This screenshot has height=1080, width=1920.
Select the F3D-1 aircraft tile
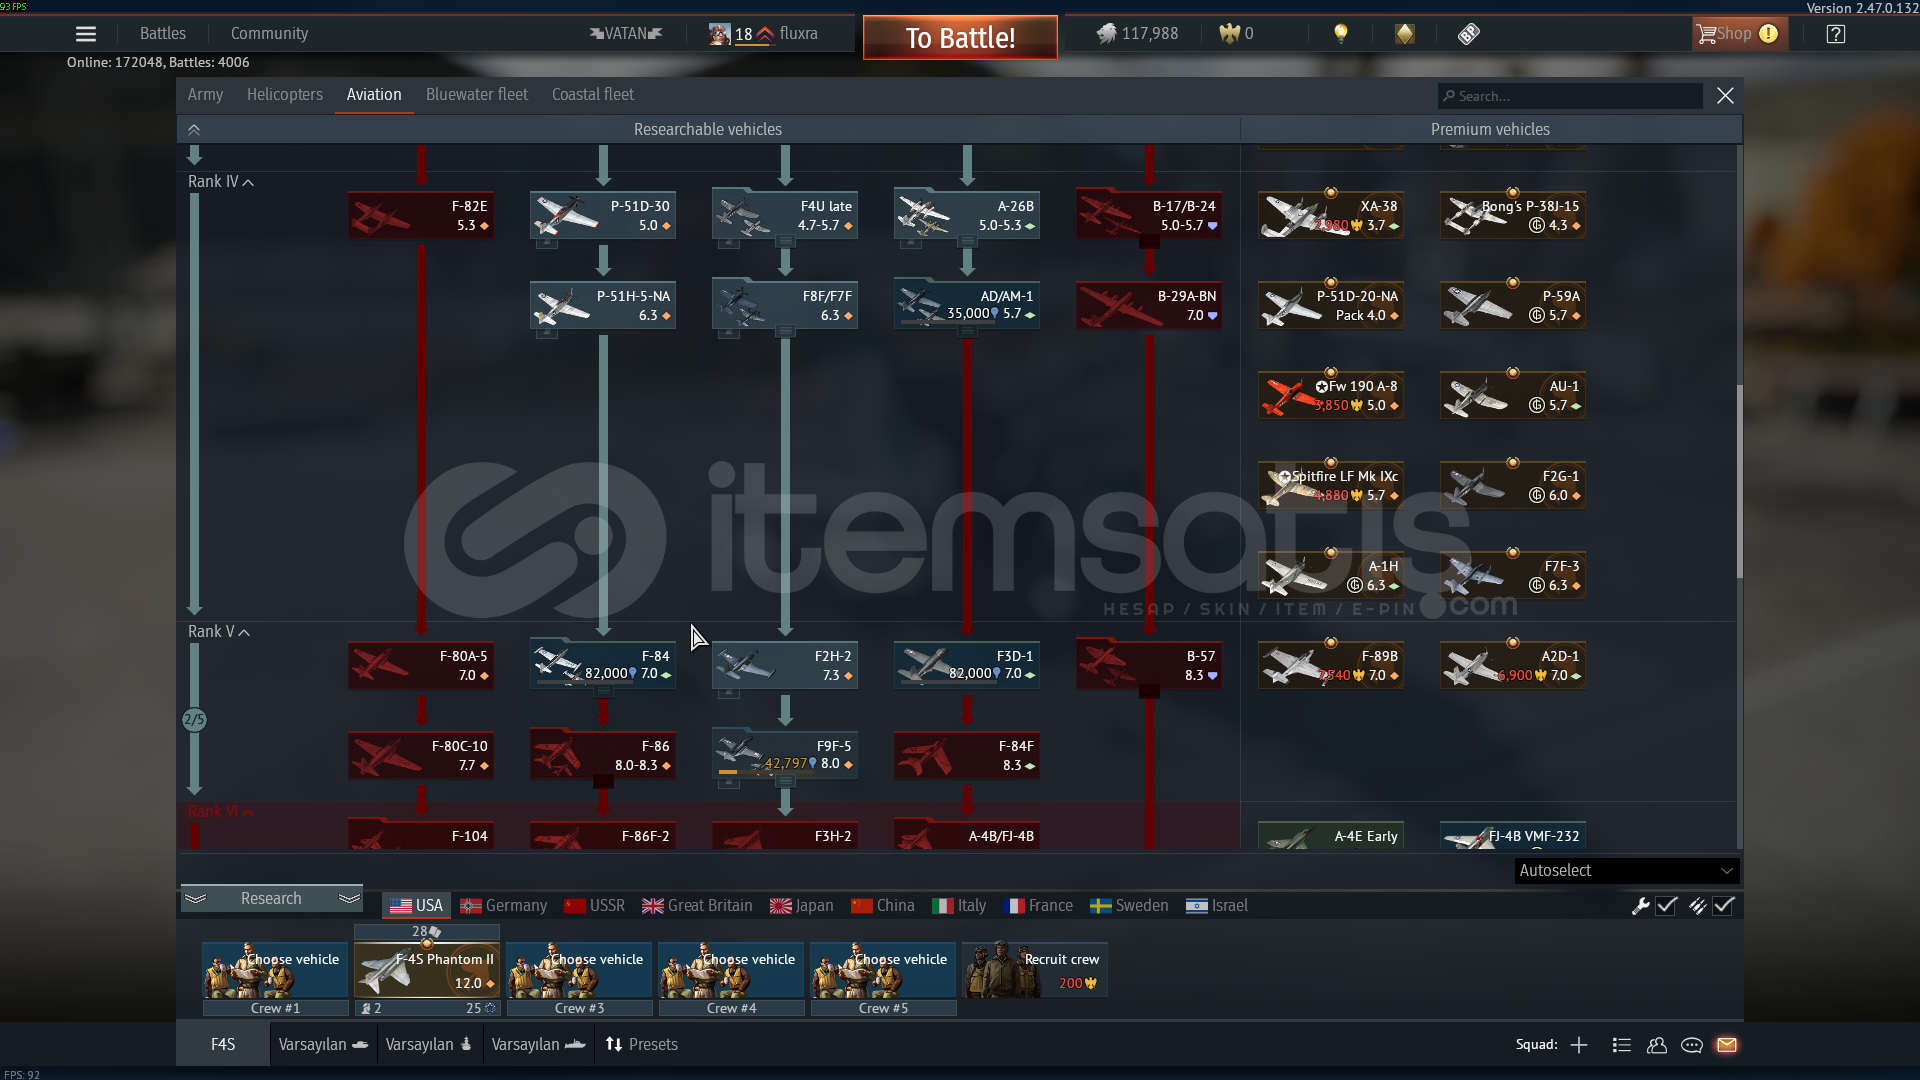[967, 665]
